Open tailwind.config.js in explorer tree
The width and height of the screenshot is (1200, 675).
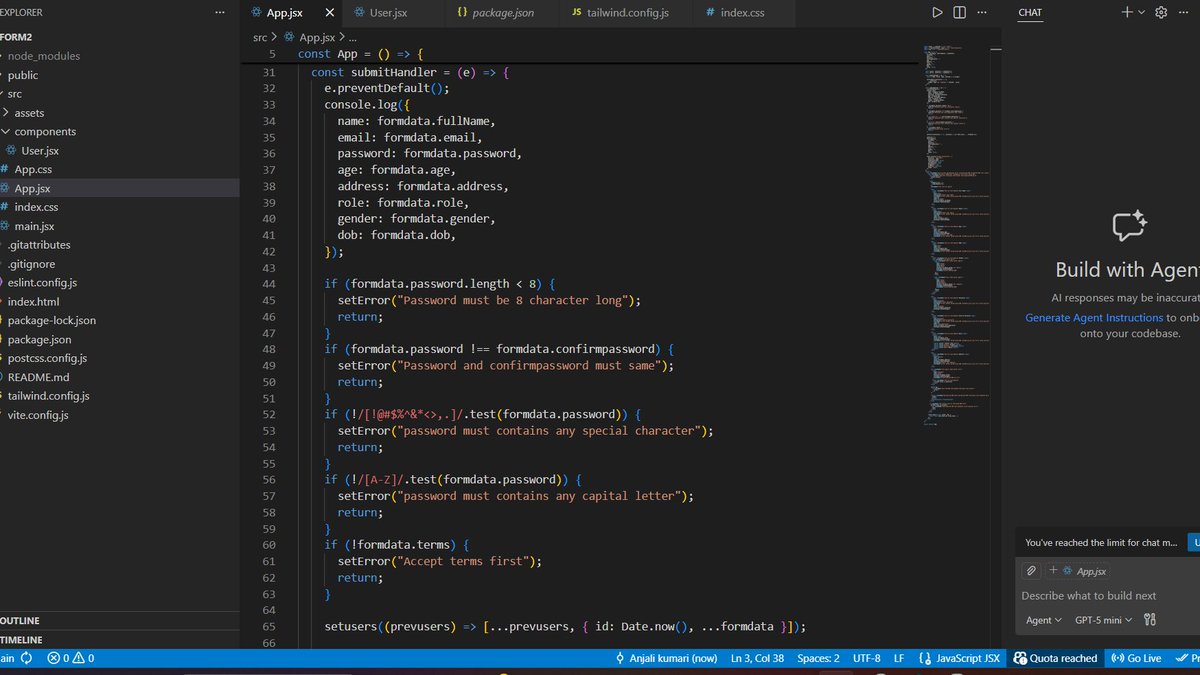[x=48, y=396]
